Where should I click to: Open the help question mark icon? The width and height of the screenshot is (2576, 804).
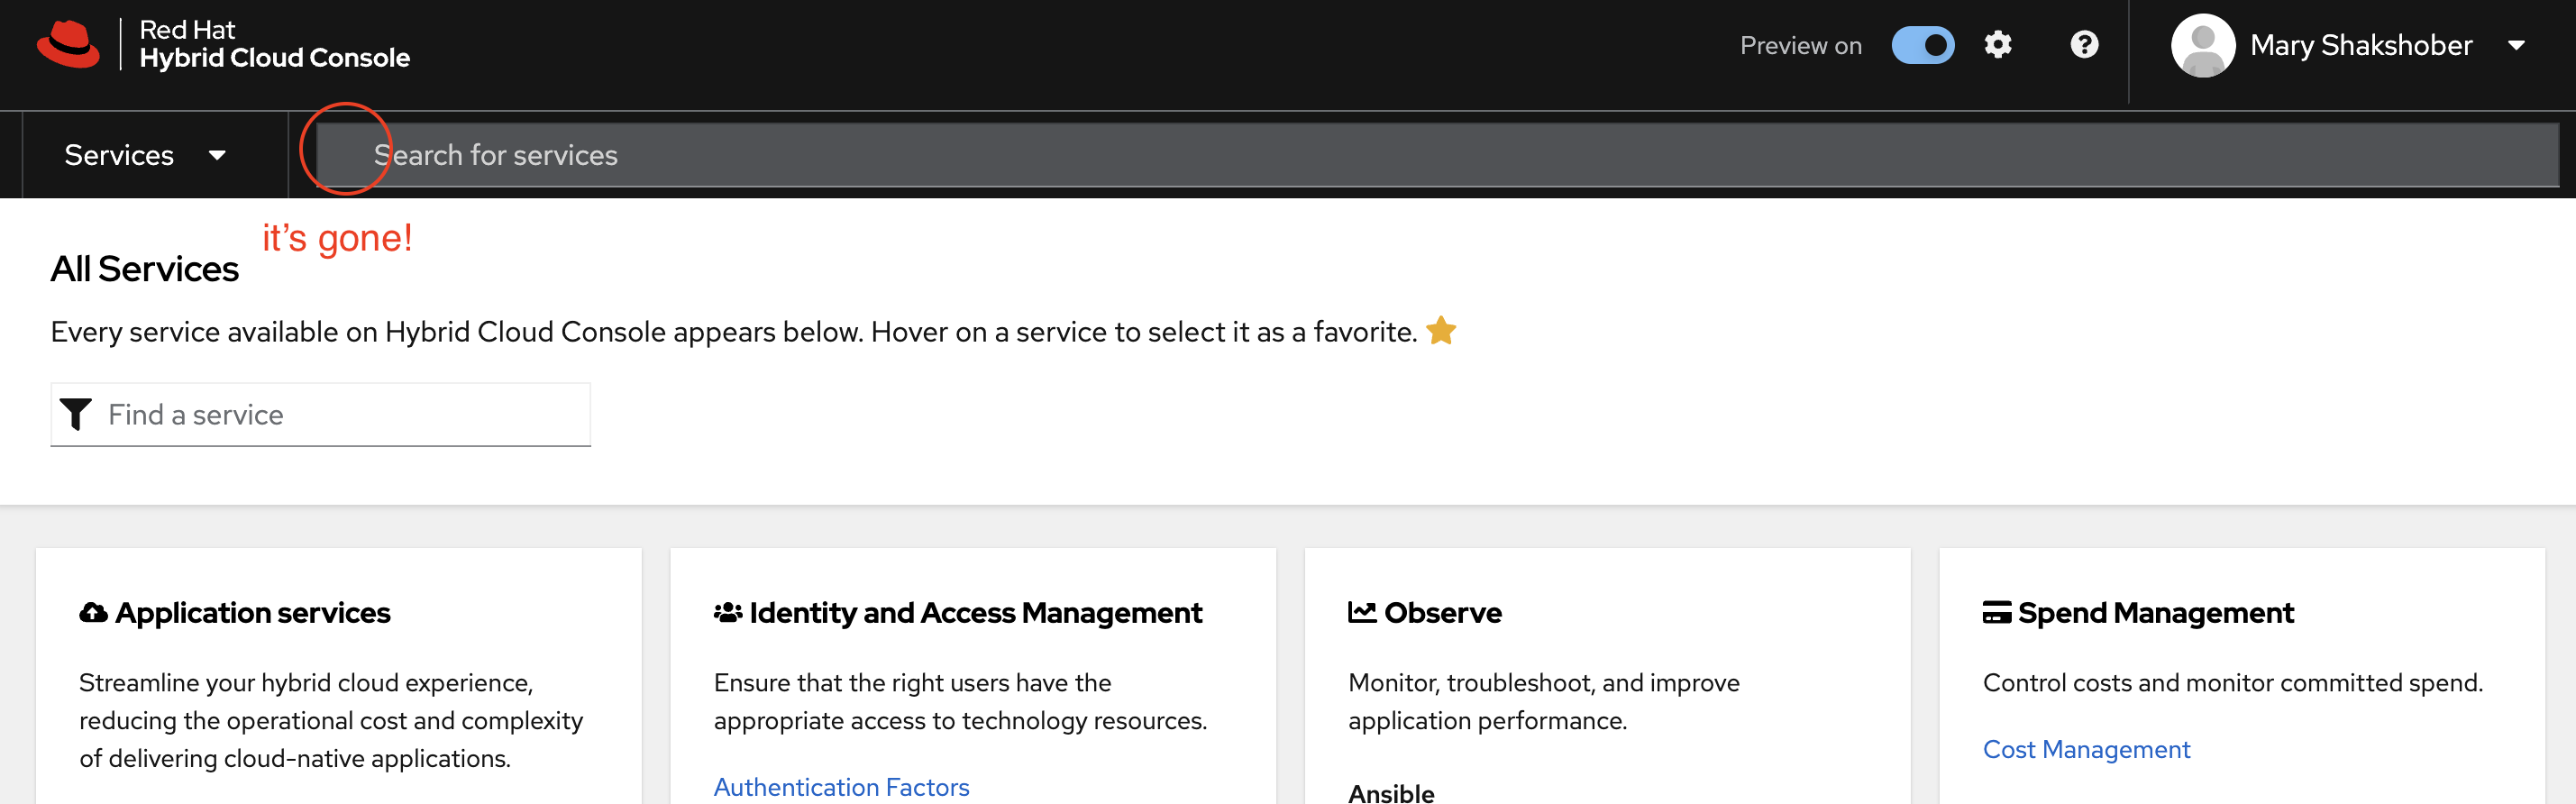[x=2084, y=45]
